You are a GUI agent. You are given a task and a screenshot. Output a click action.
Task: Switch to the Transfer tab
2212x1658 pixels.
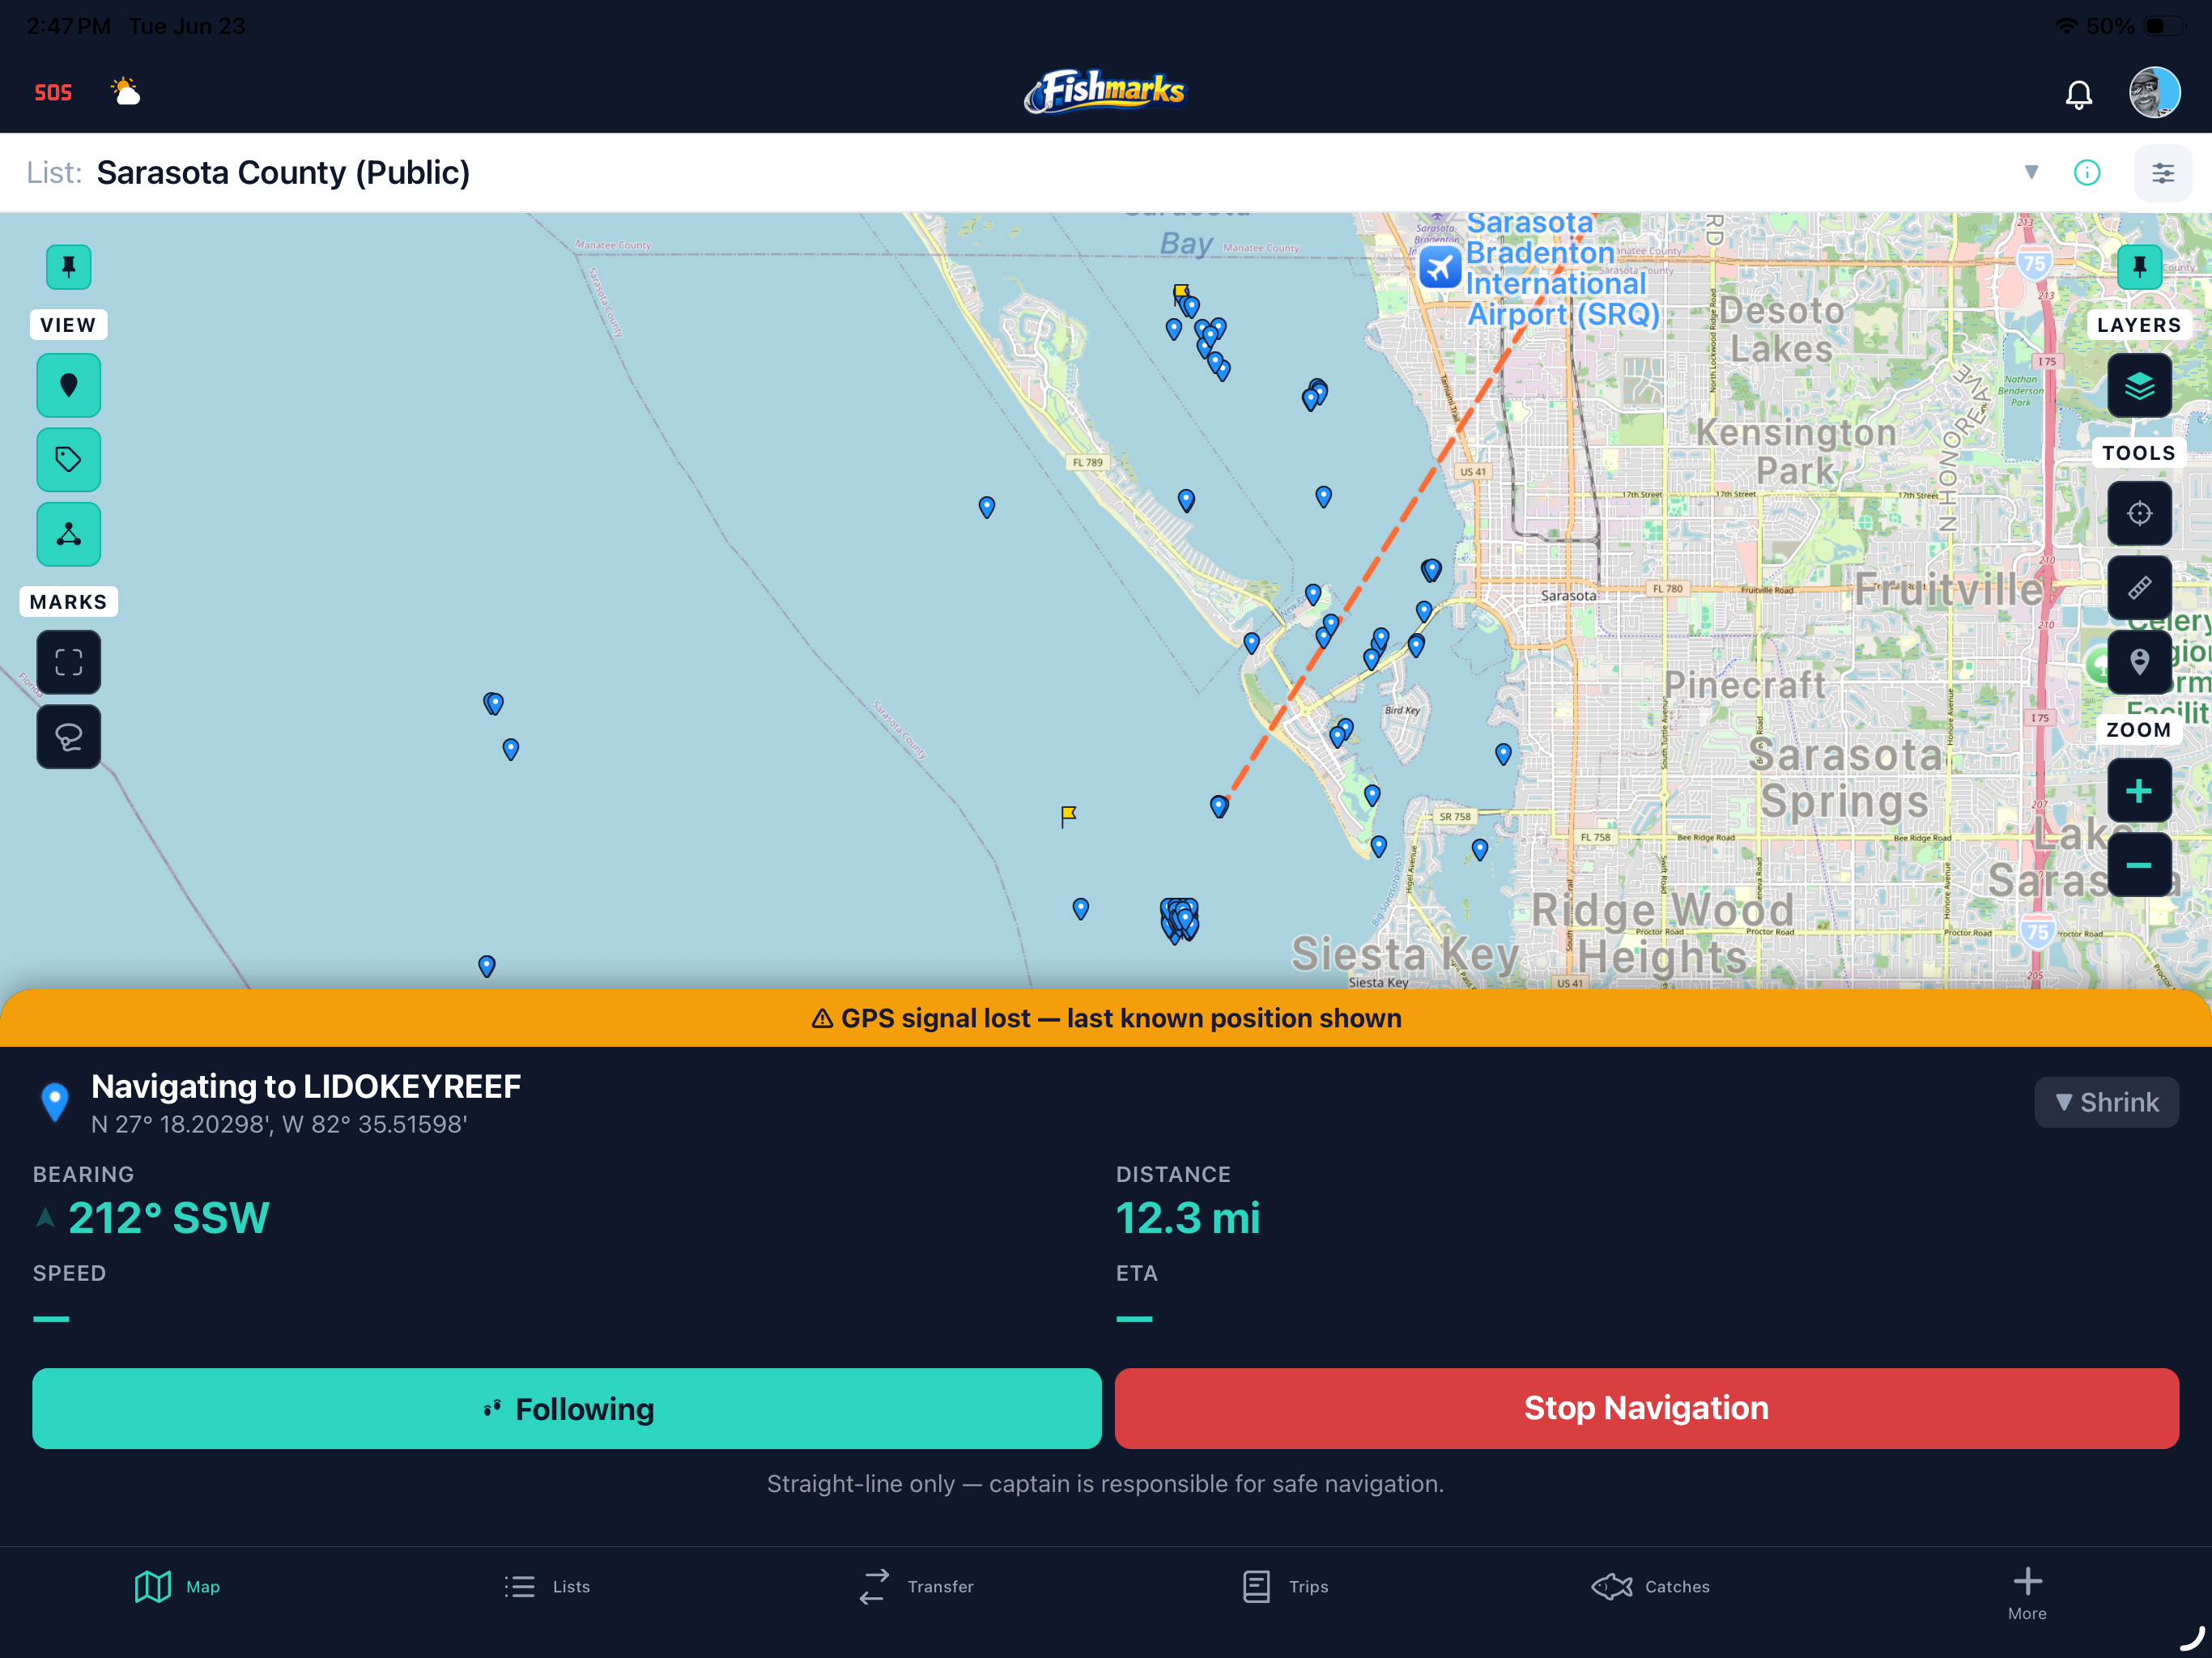(x=916, y=1586)
